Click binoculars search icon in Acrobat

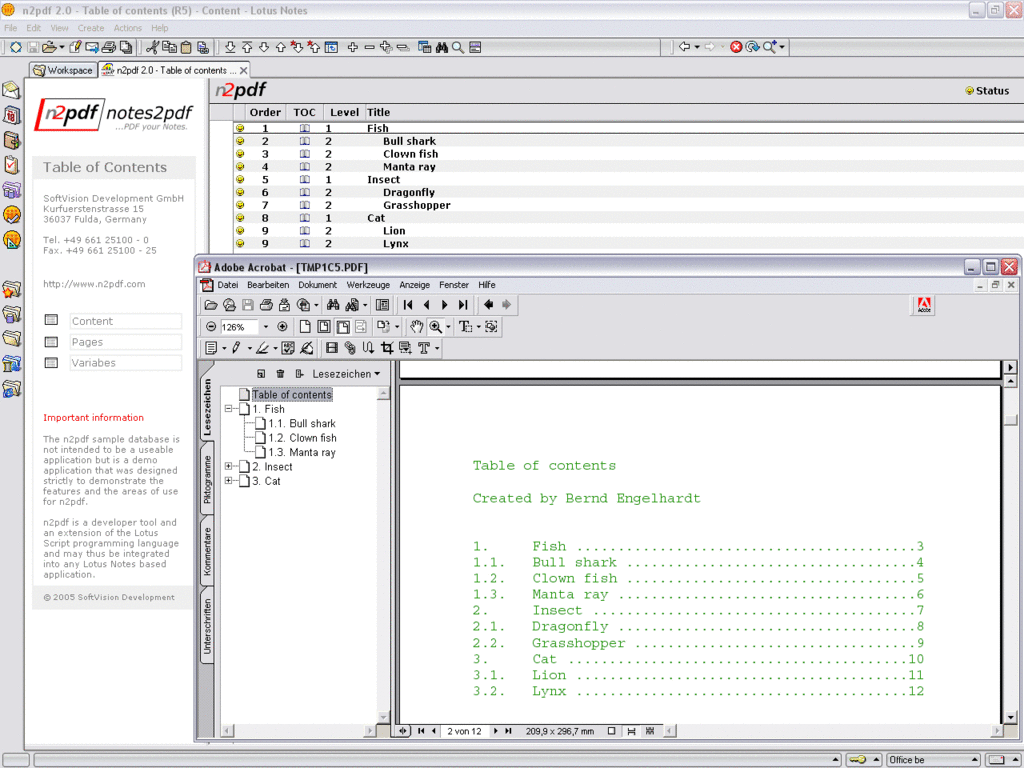point(333,305)
